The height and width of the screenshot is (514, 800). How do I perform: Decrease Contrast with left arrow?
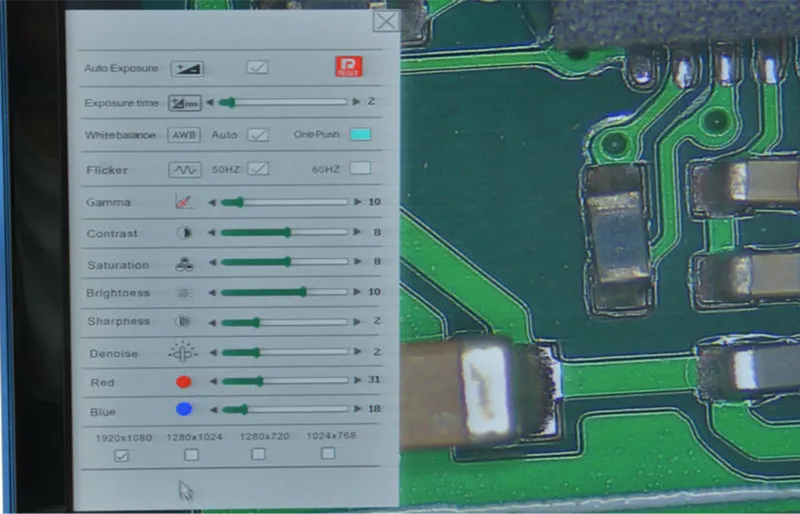coord(212,233)
